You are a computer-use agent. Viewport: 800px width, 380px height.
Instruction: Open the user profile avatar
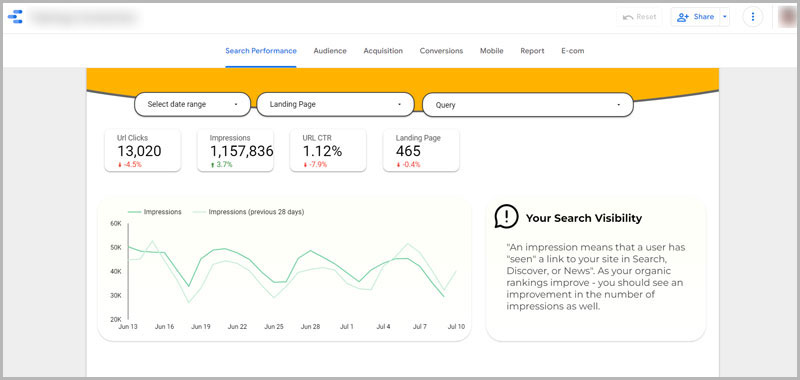(x=787, y=17)
